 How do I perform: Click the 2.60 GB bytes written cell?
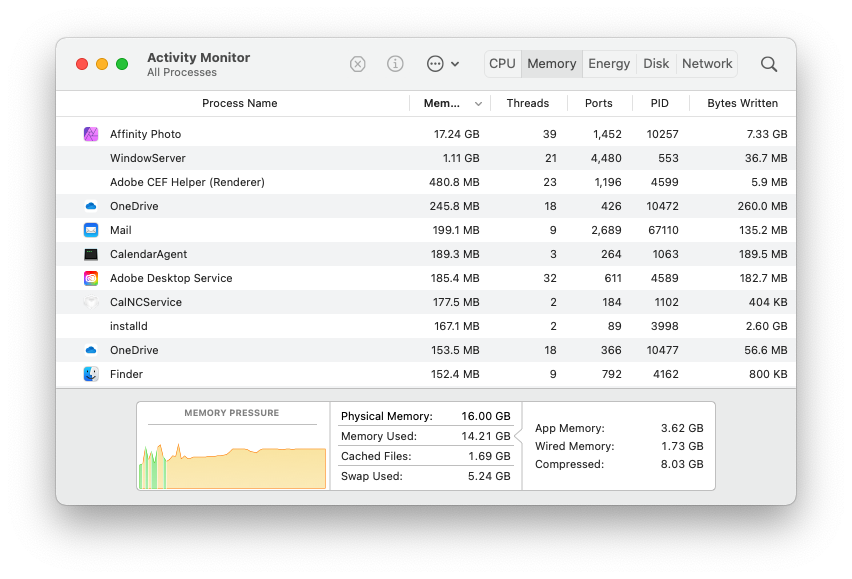(766, 326)
